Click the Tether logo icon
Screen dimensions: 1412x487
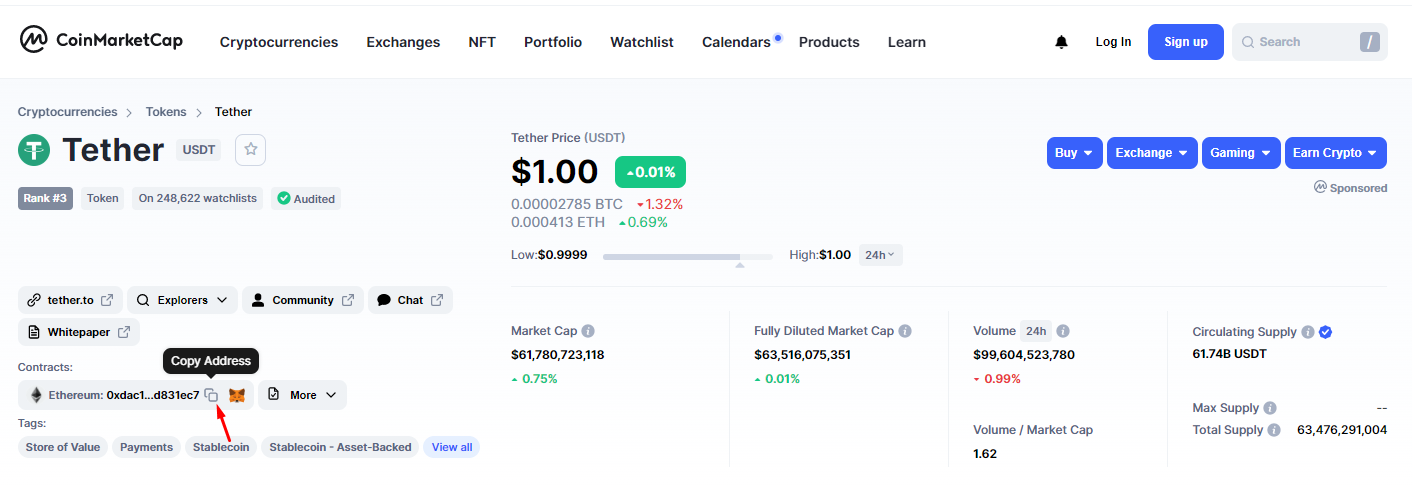[34, 151]
